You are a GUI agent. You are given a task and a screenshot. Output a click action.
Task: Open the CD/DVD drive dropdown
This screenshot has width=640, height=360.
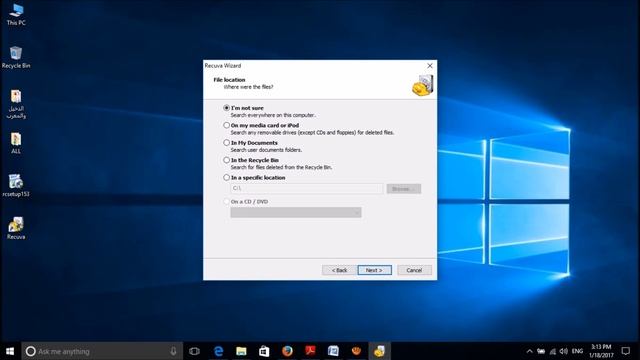point(296,213)
